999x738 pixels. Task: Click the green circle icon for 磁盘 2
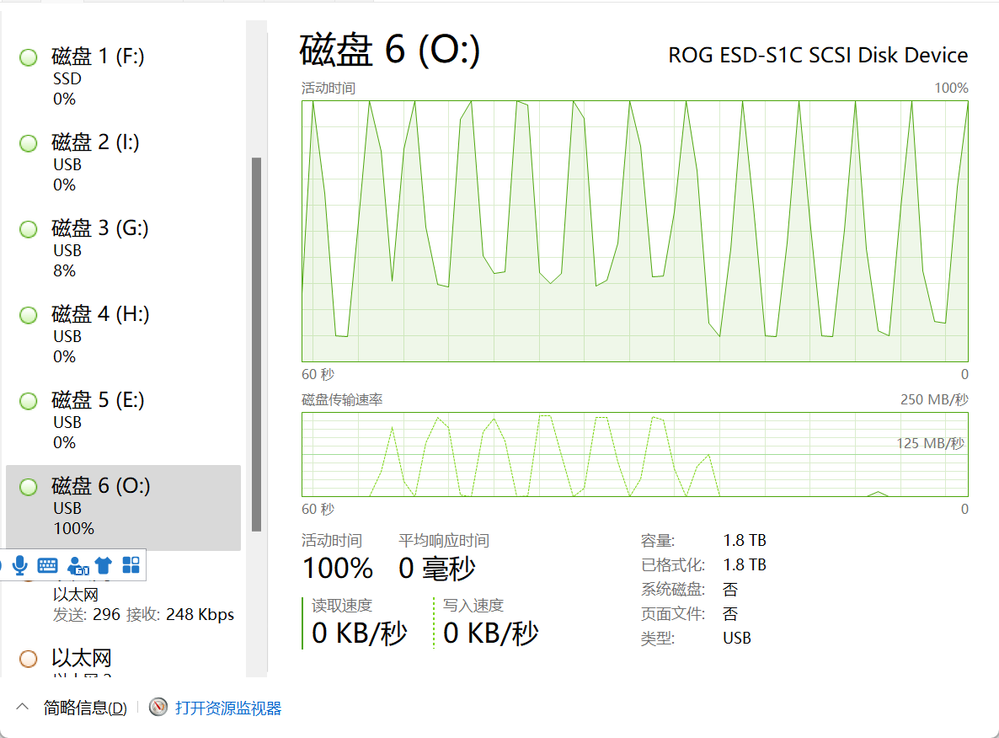(28, 143)
